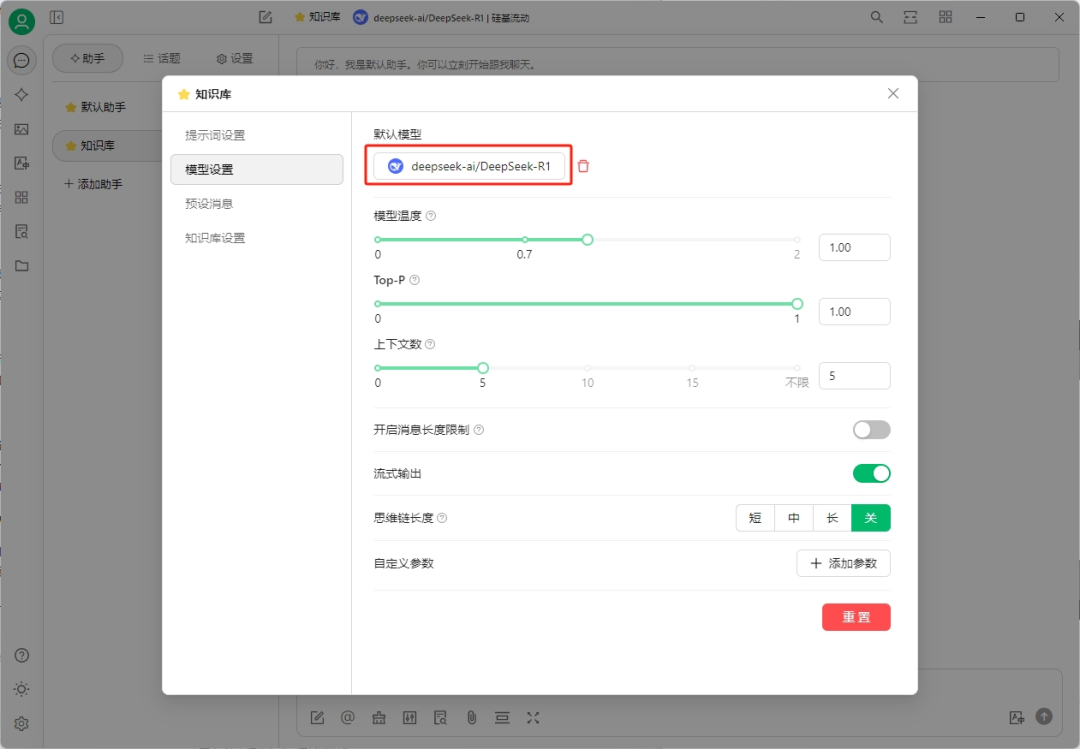The width and height of the screenshot is (1080, 749).
Task: Click the quick phrases robot icon in input bar
Action: point(379,718)
